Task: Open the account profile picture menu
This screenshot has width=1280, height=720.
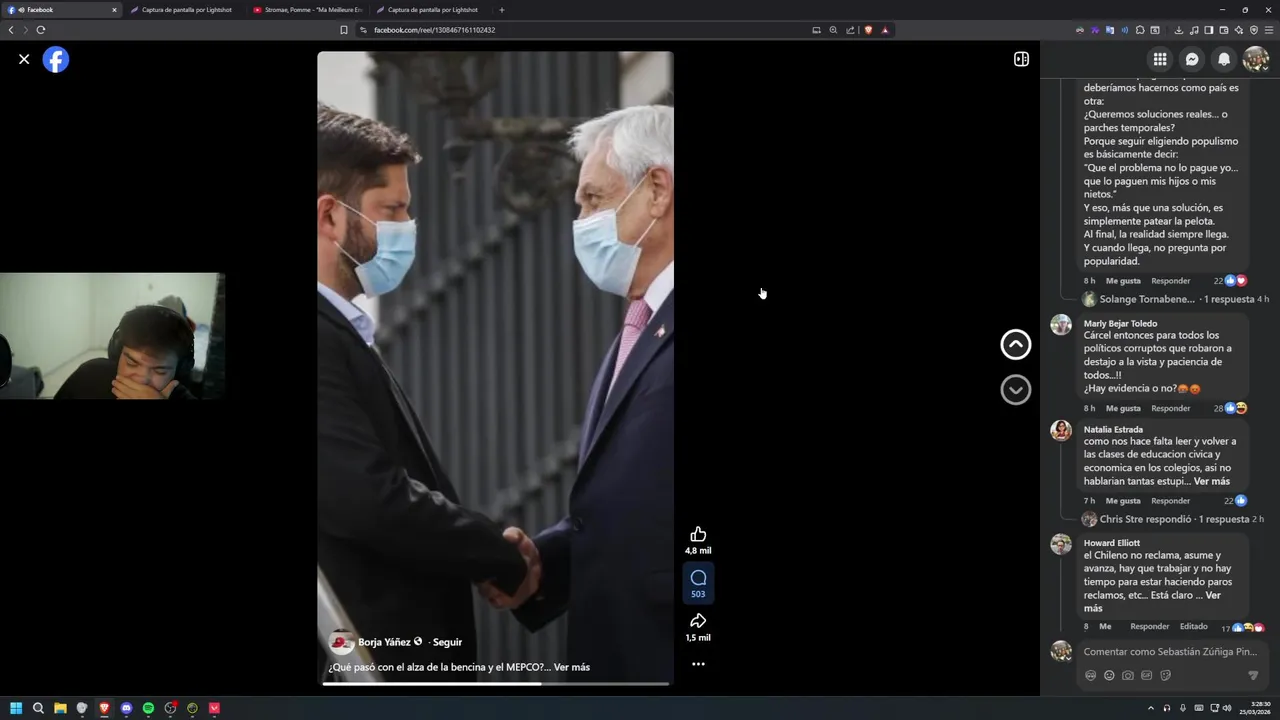Action: pyautogui.click(x=1256, y=59)
